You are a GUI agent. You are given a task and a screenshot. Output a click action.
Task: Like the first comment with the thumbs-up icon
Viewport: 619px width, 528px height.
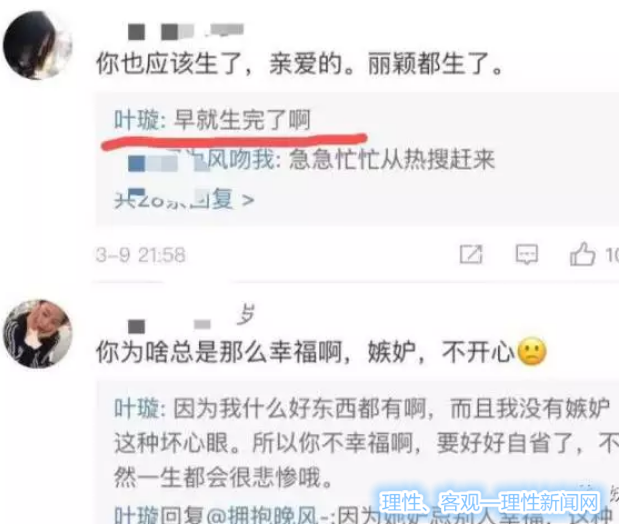[x=582, y=254]
